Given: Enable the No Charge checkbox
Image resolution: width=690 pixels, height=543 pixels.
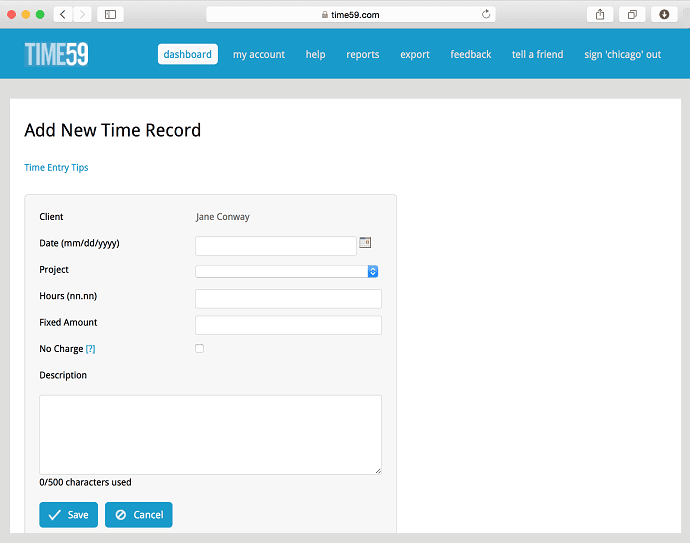Looking at the screenshot, I should tap(200, 348).
